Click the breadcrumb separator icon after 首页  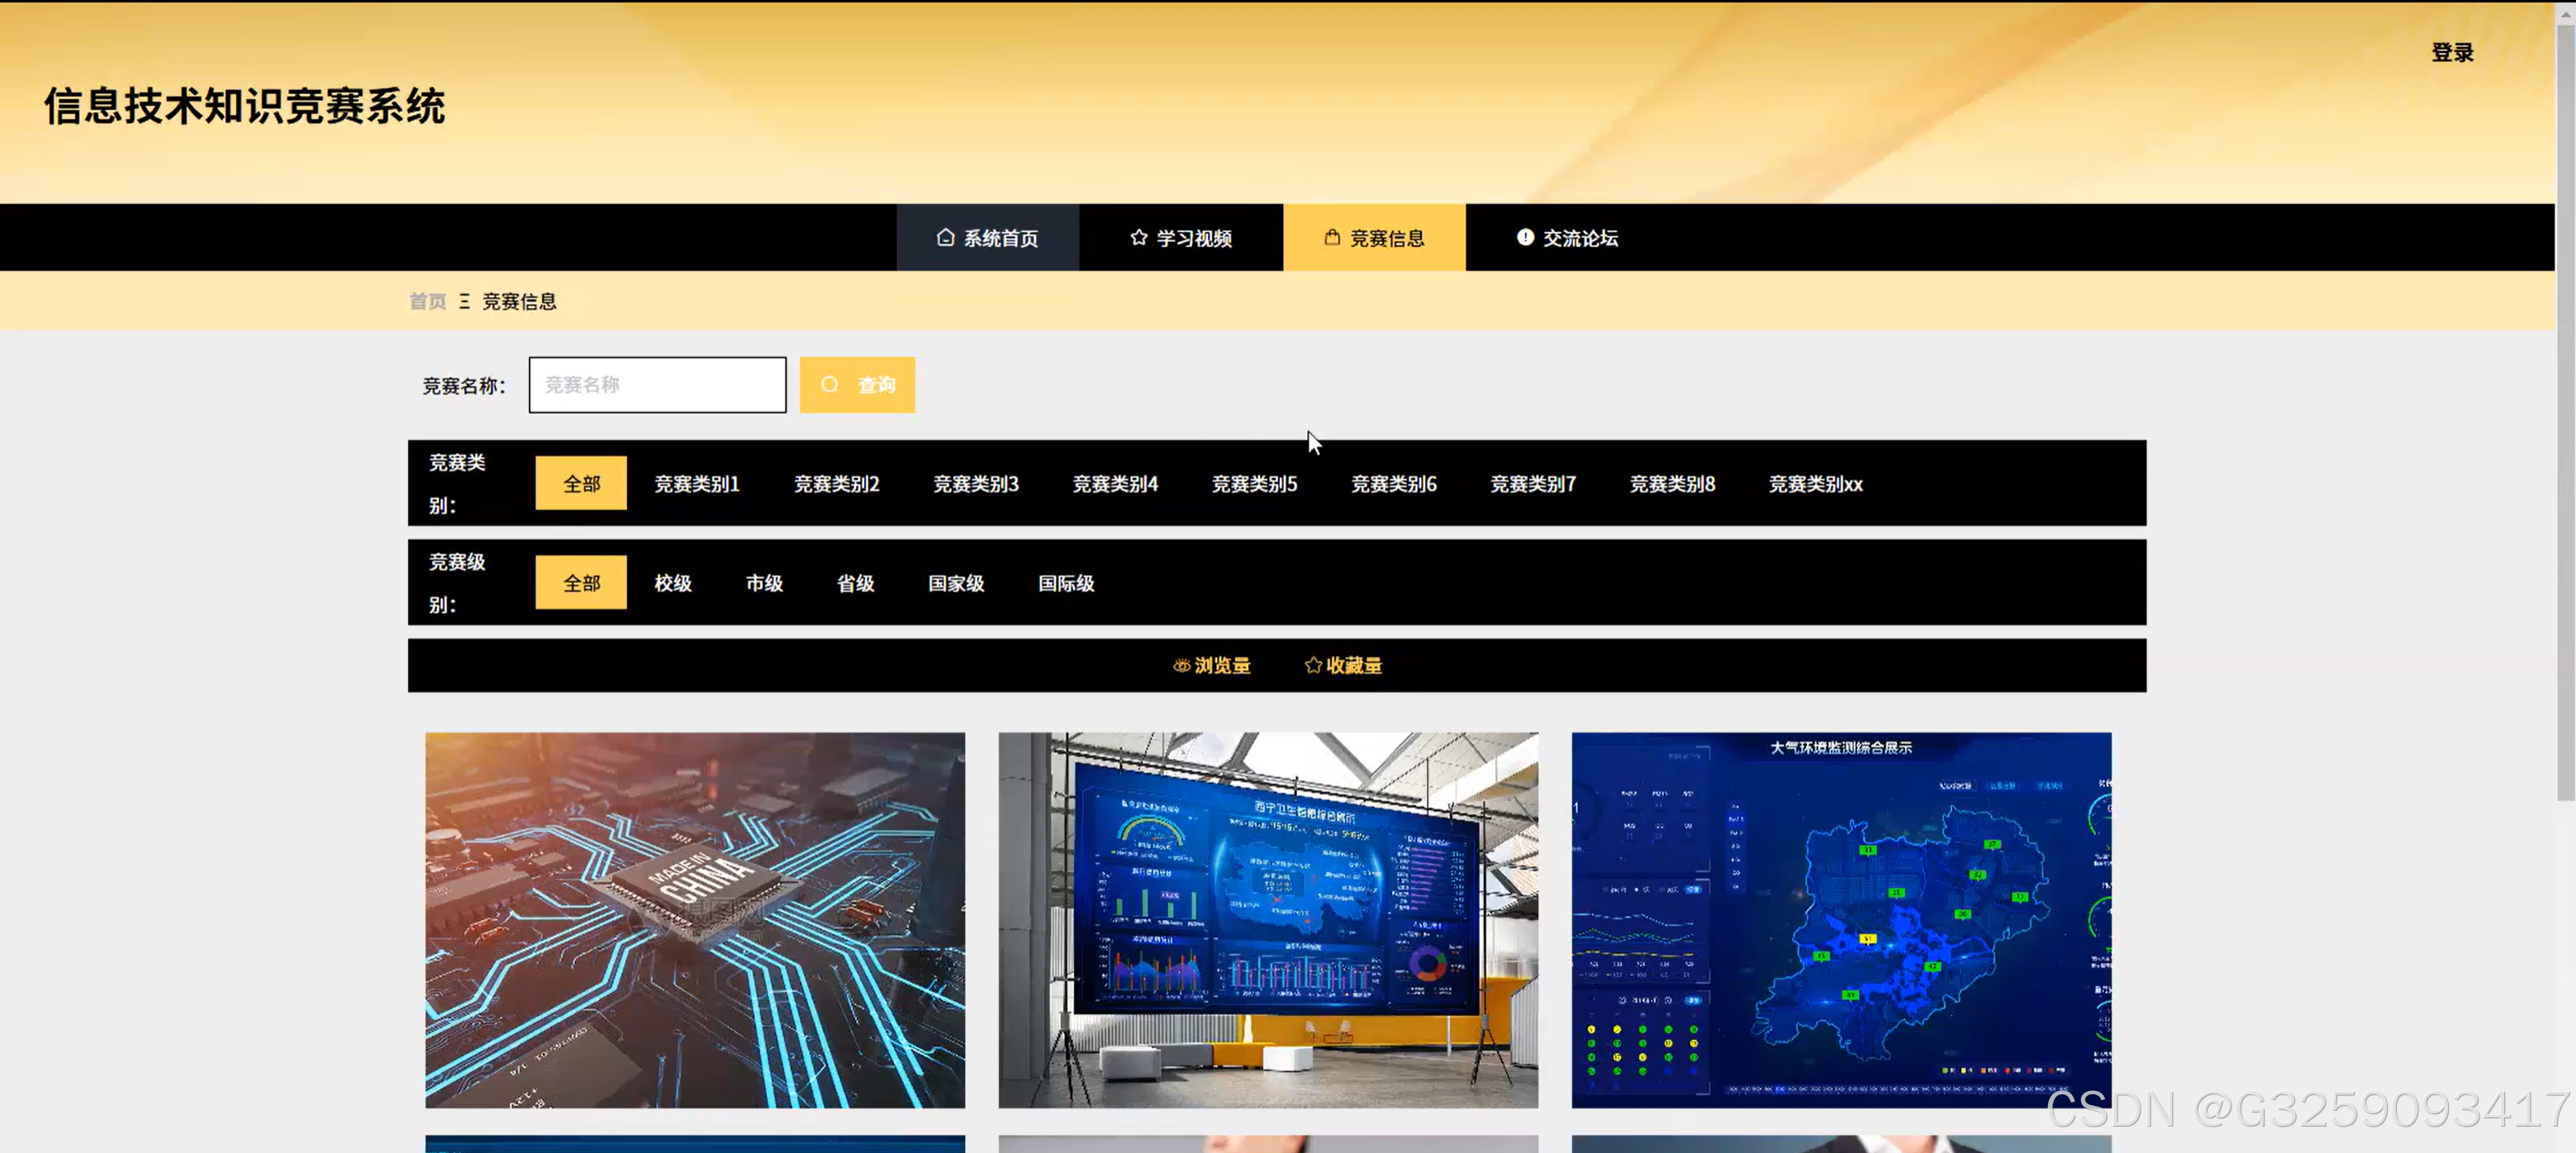pyautogui.click(x=464, y=301)
